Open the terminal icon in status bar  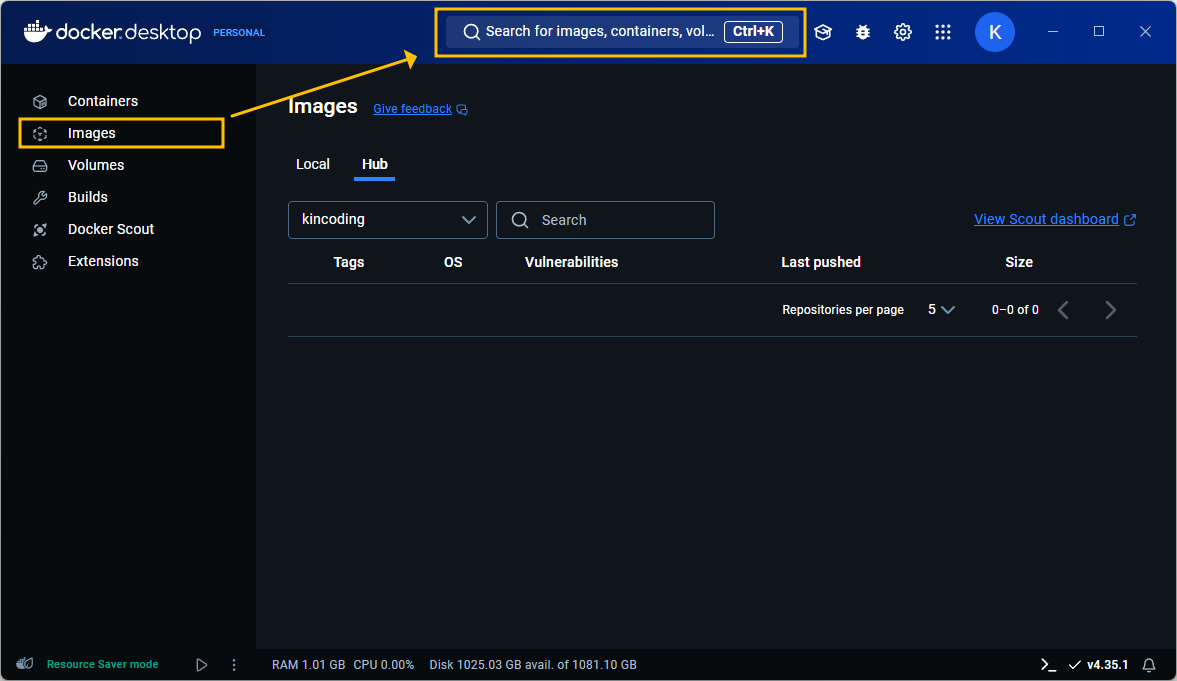click(1048, 664)
